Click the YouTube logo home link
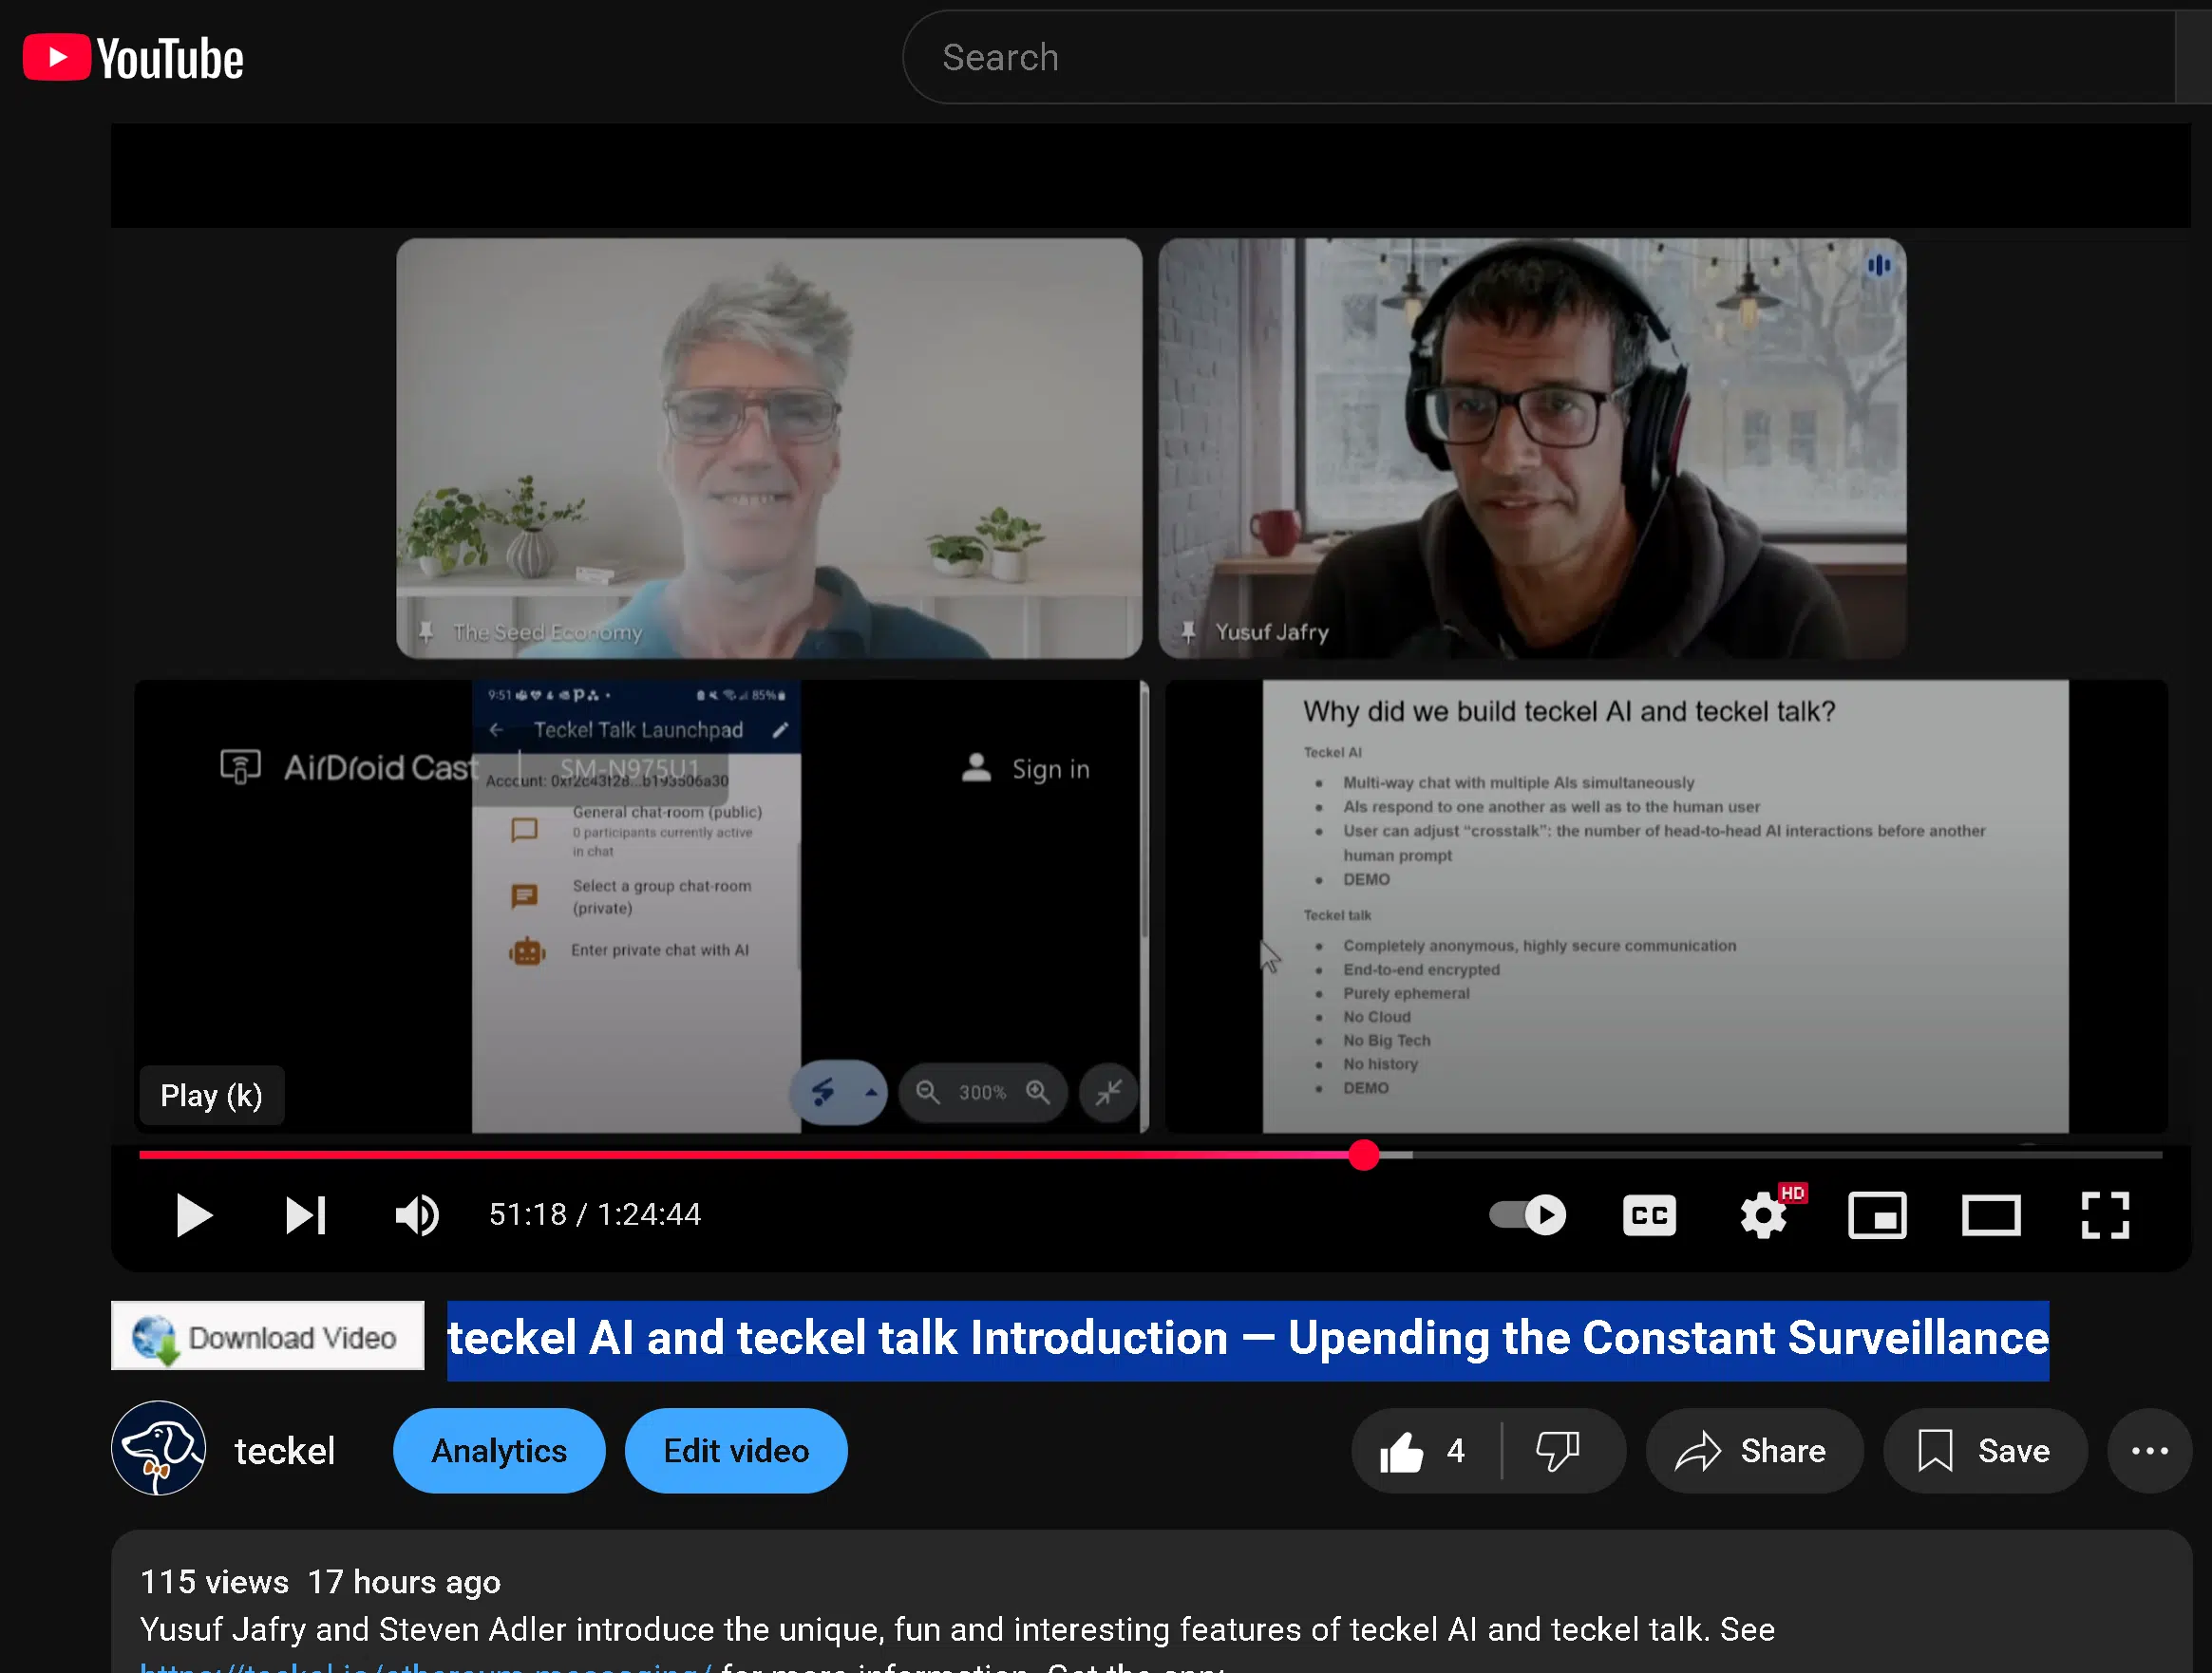This screenshot has width=2212, height=1673. 133,58
